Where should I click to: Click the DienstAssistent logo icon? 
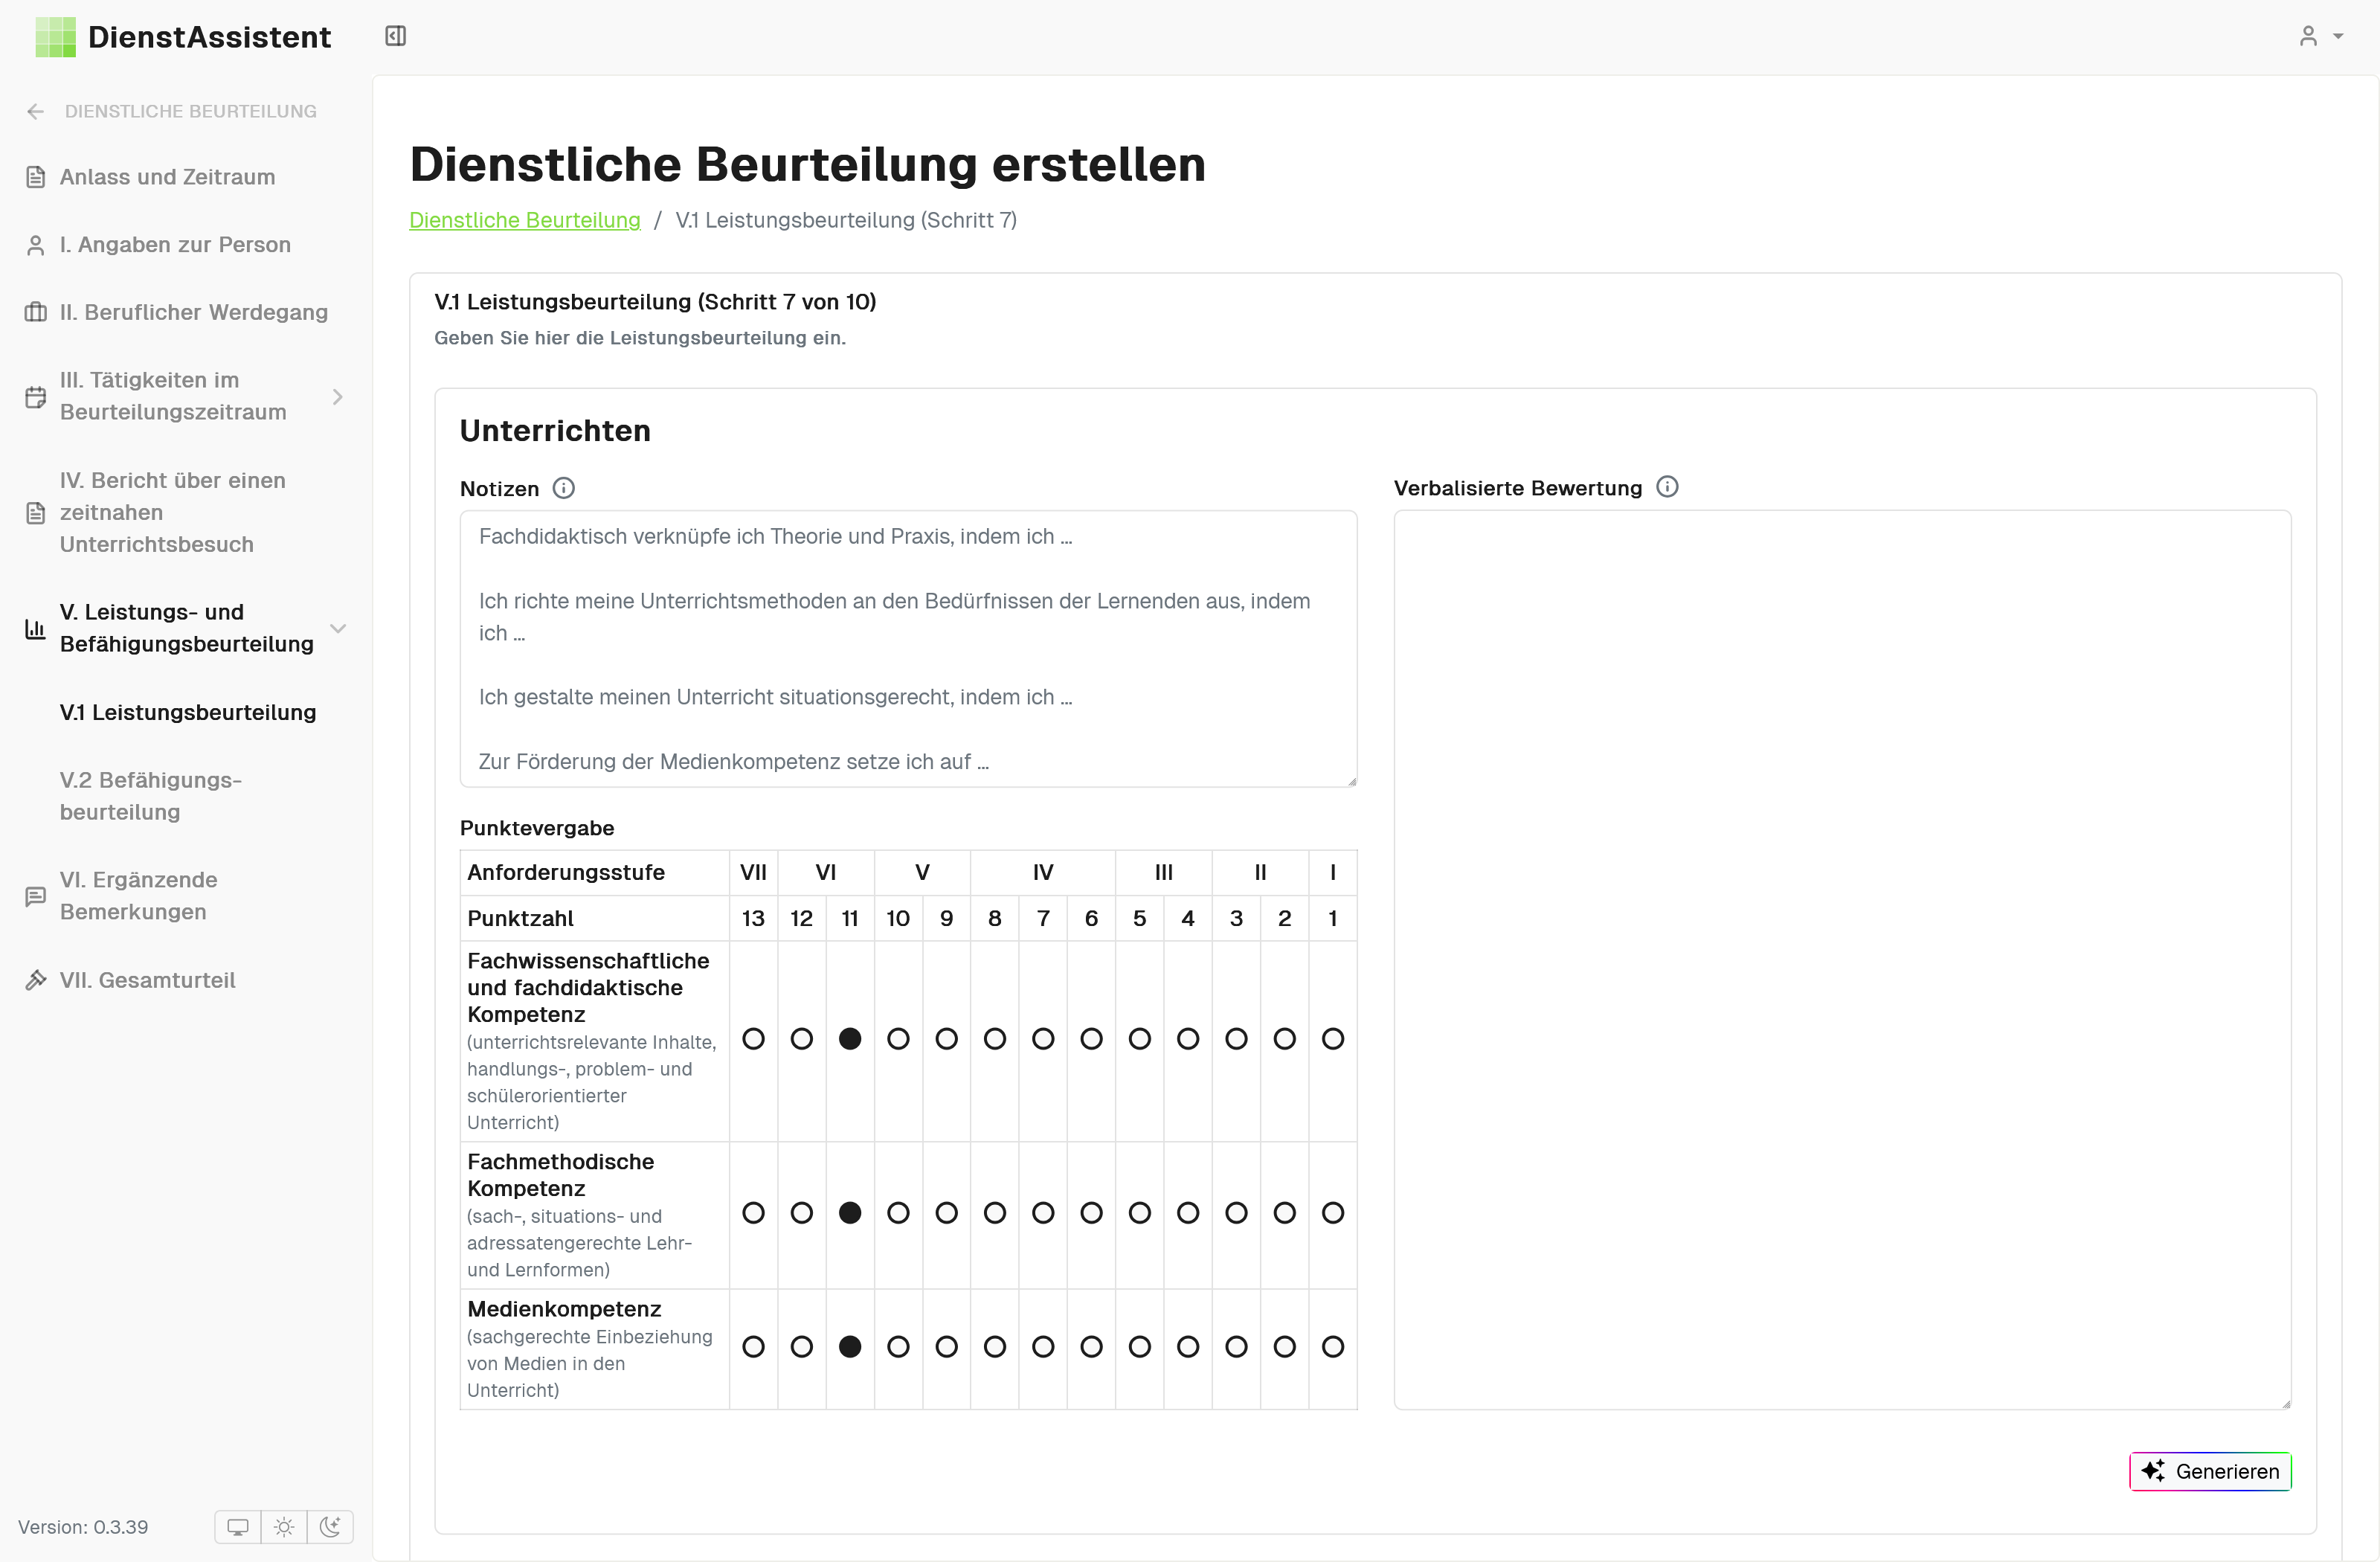(55, 37)
